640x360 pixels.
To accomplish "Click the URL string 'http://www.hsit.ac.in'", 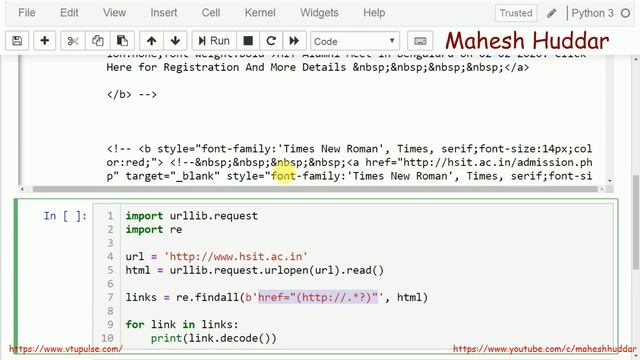I will (236, 256).
